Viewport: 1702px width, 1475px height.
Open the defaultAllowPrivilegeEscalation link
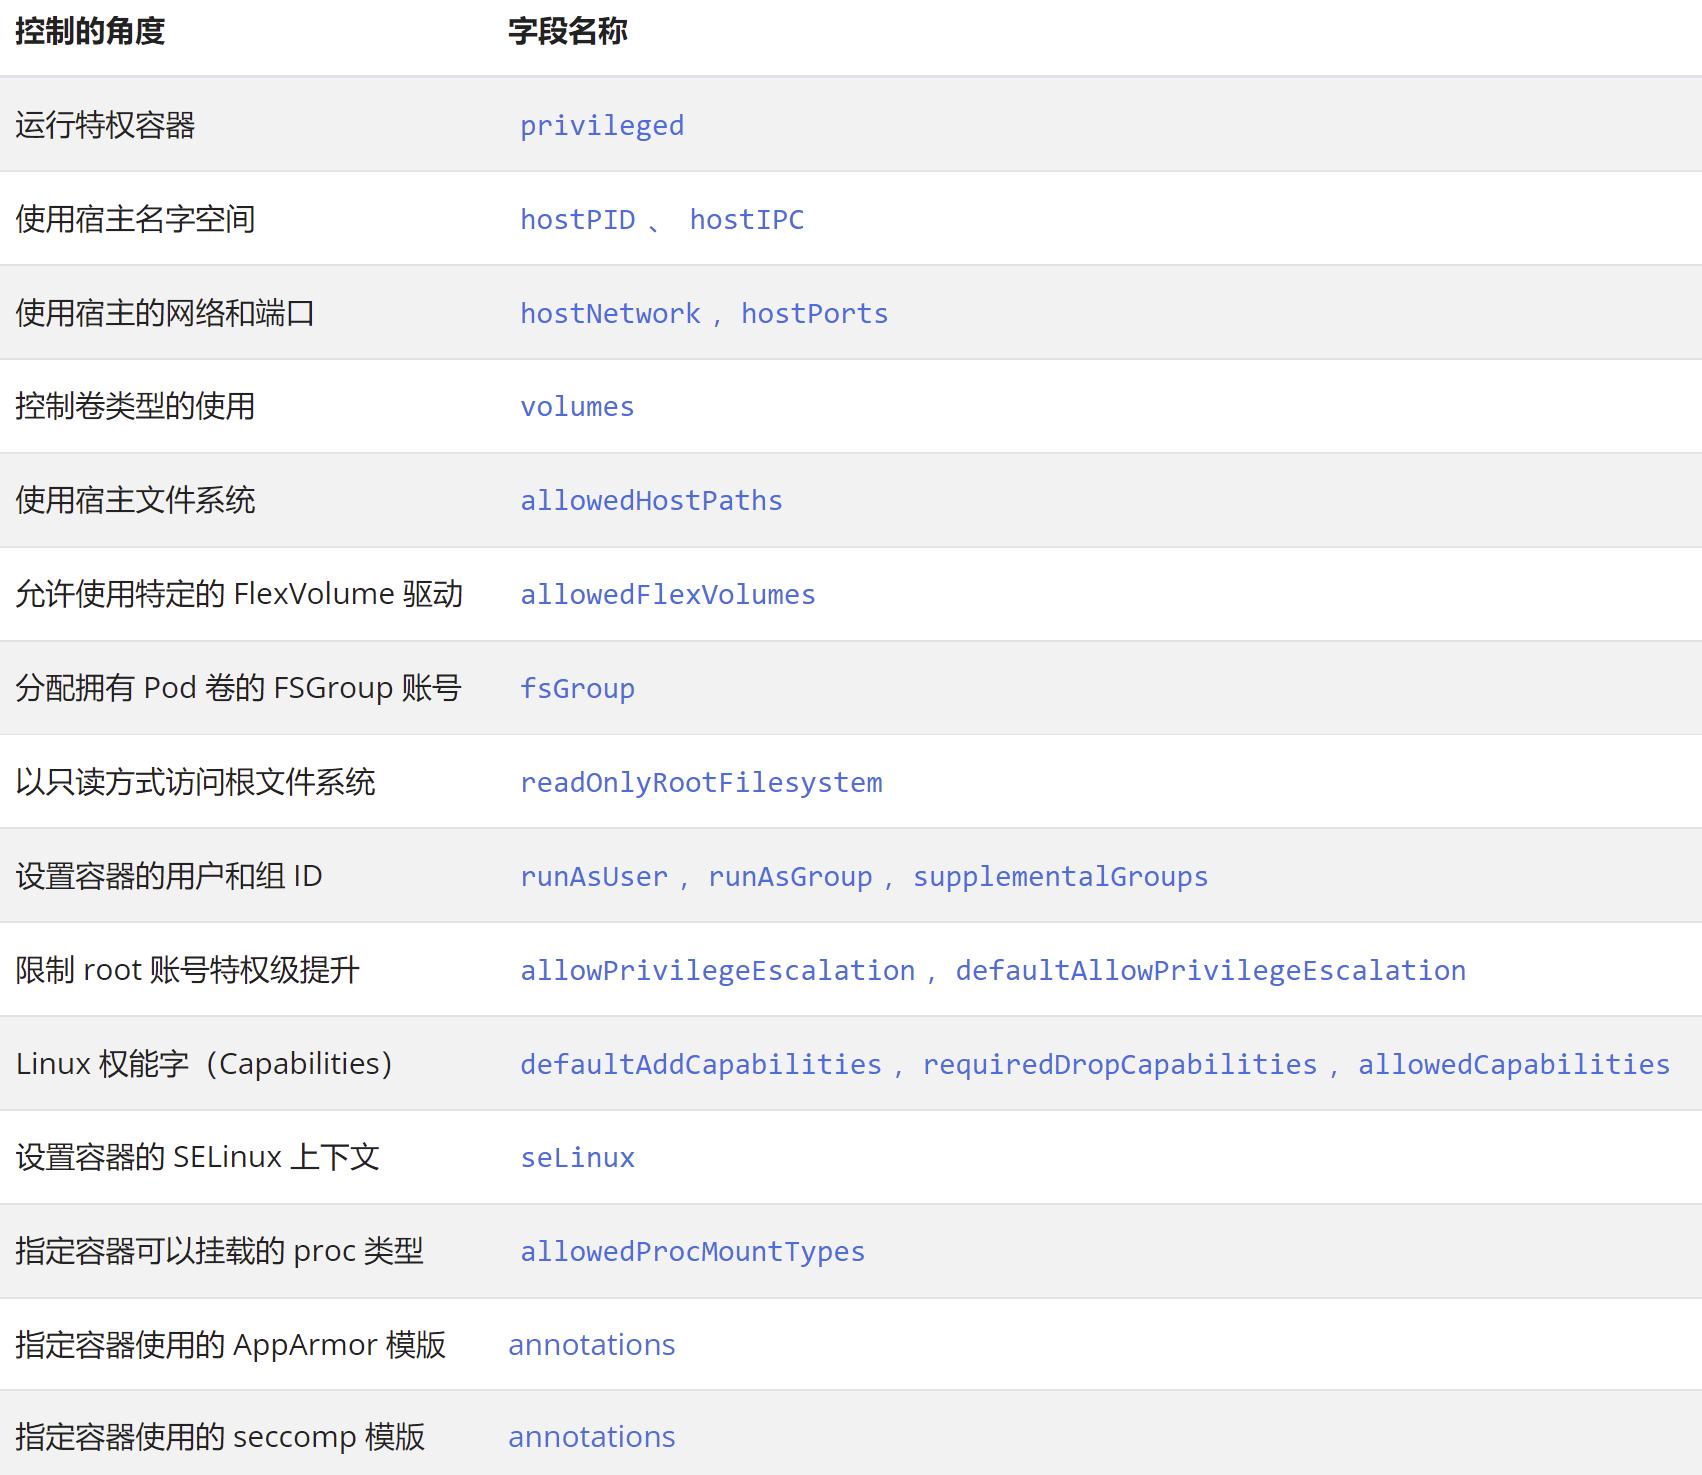click(1208, 970)
